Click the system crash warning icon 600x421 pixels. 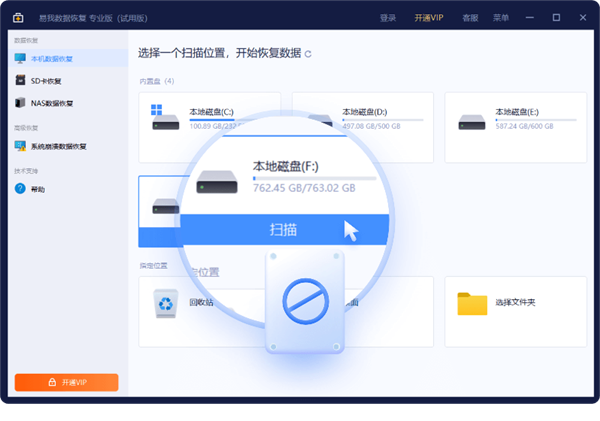coord(20,146)
